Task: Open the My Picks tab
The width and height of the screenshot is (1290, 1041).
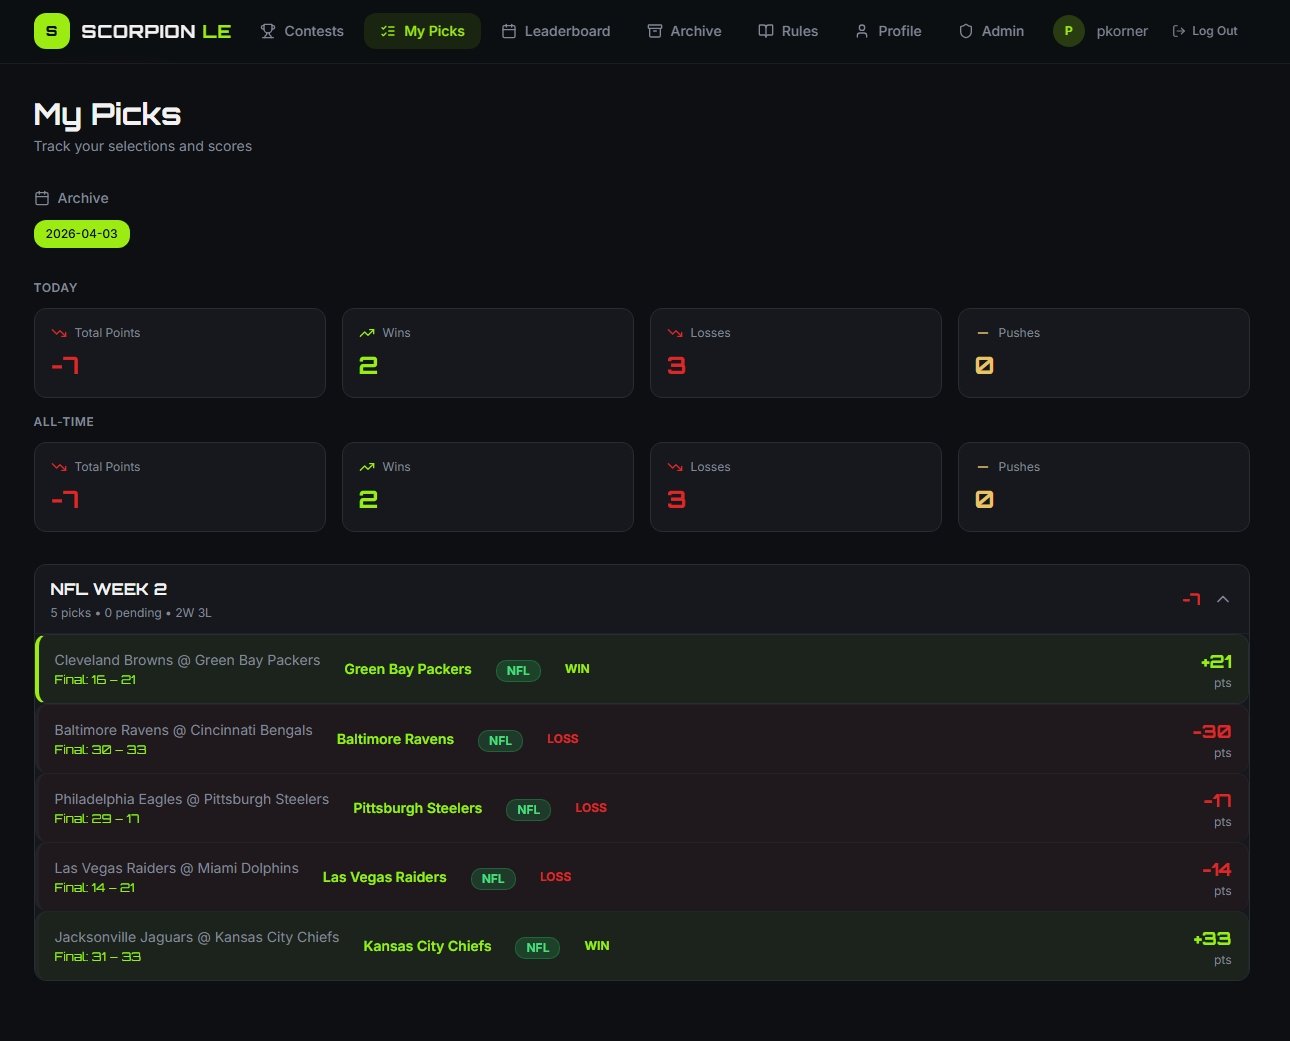Action: click(x=422, y=31)
